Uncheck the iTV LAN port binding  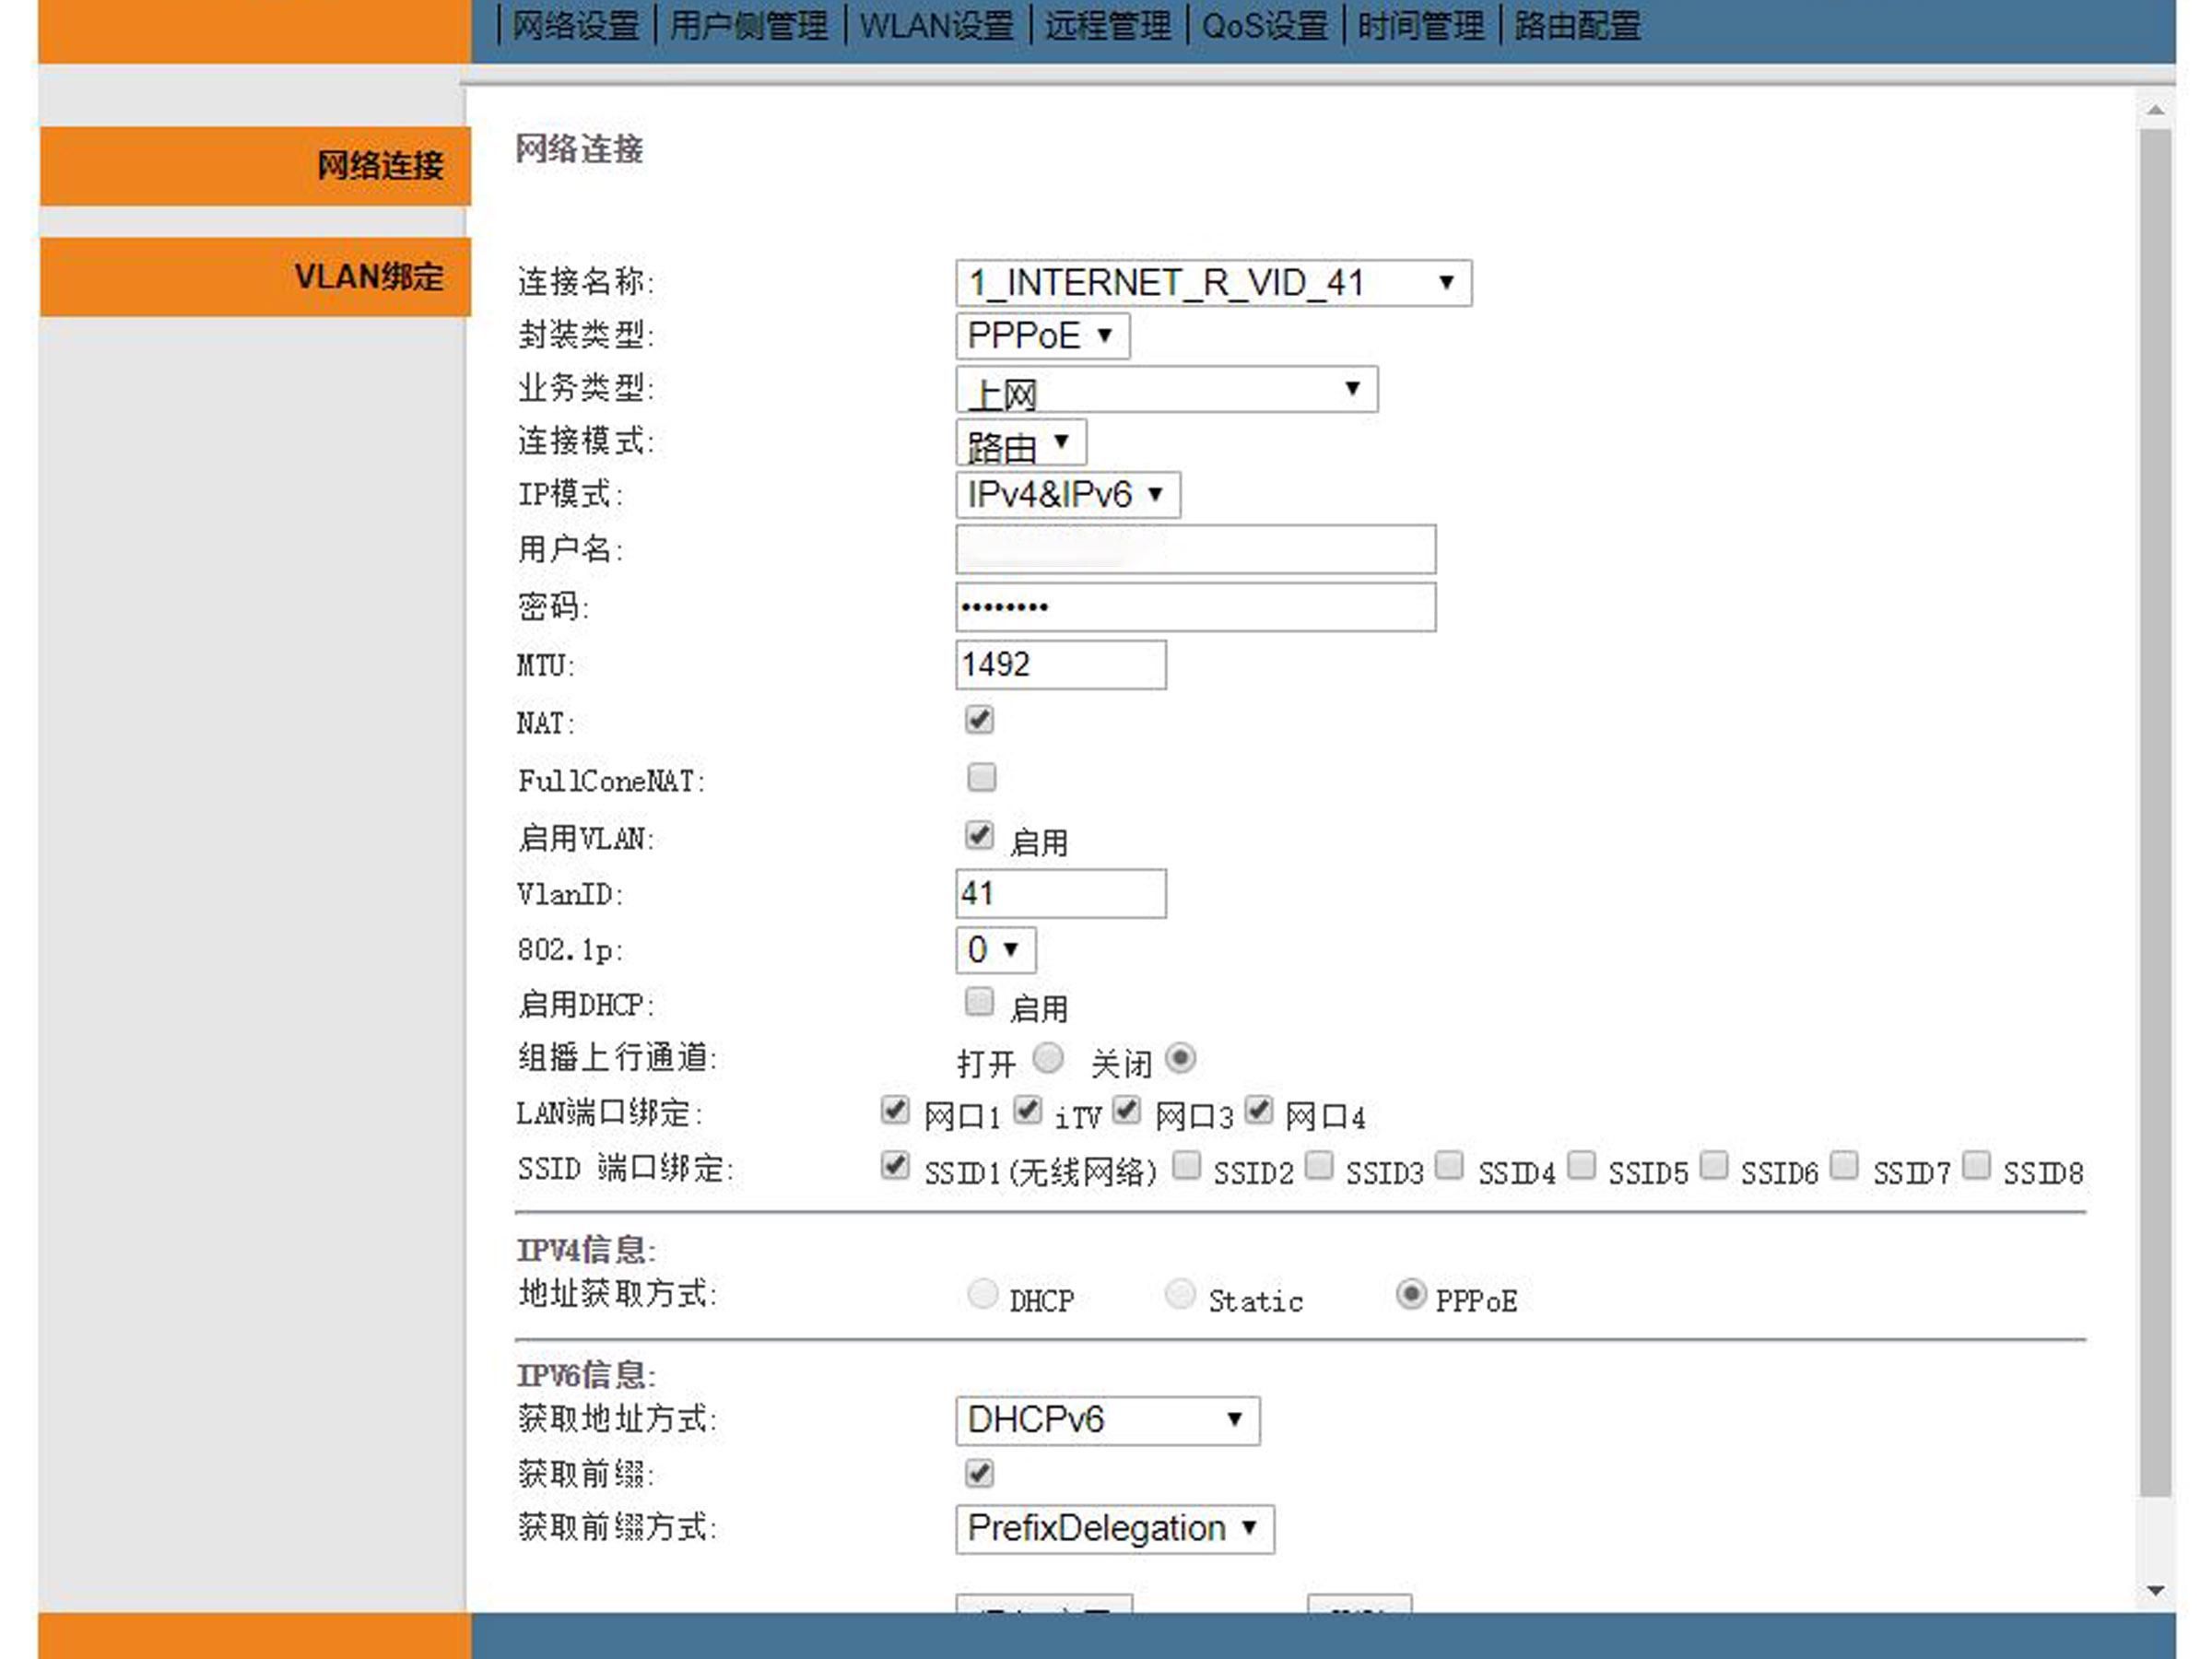click(1027, 1110)
